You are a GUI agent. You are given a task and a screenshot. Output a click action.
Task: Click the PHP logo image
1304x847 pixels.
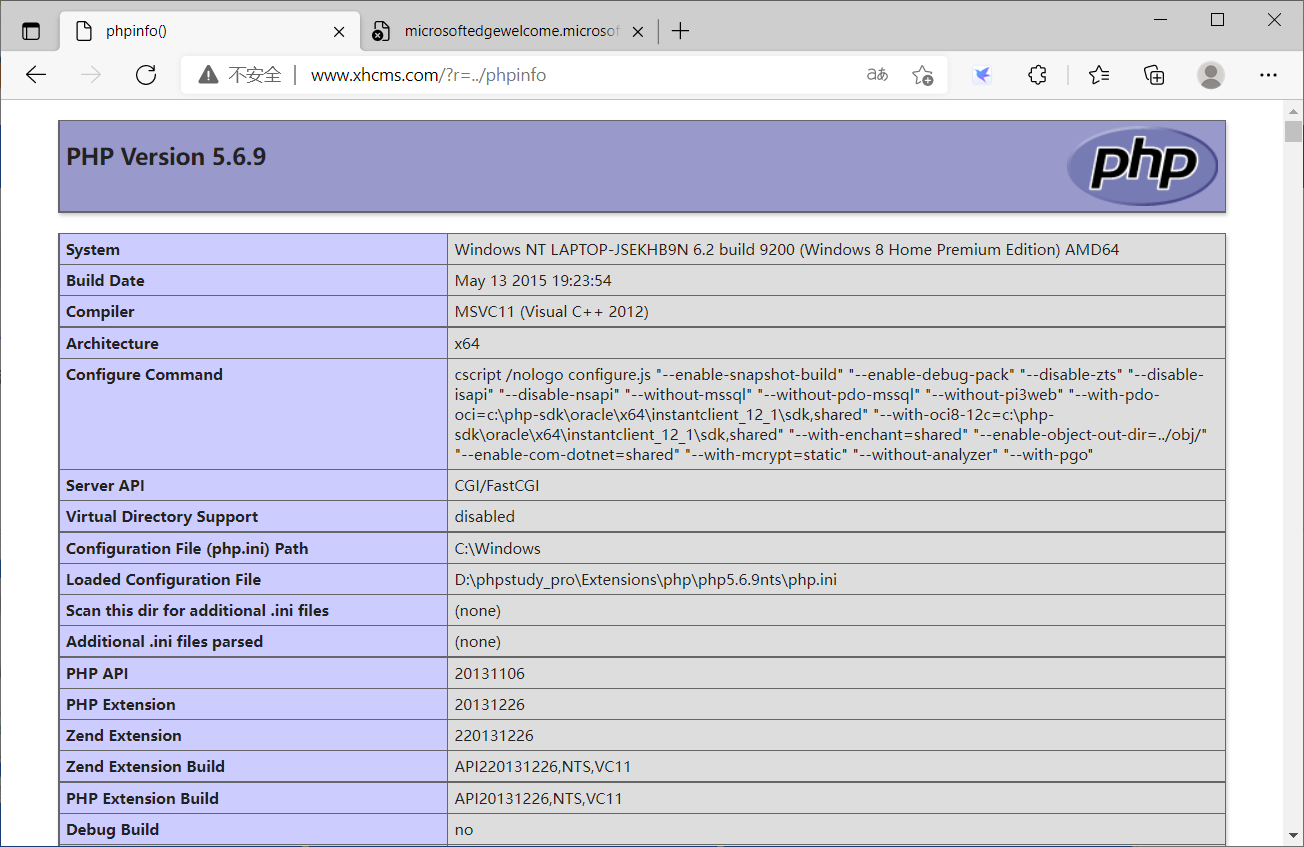pyautogui.click(x=1142, y=166)
